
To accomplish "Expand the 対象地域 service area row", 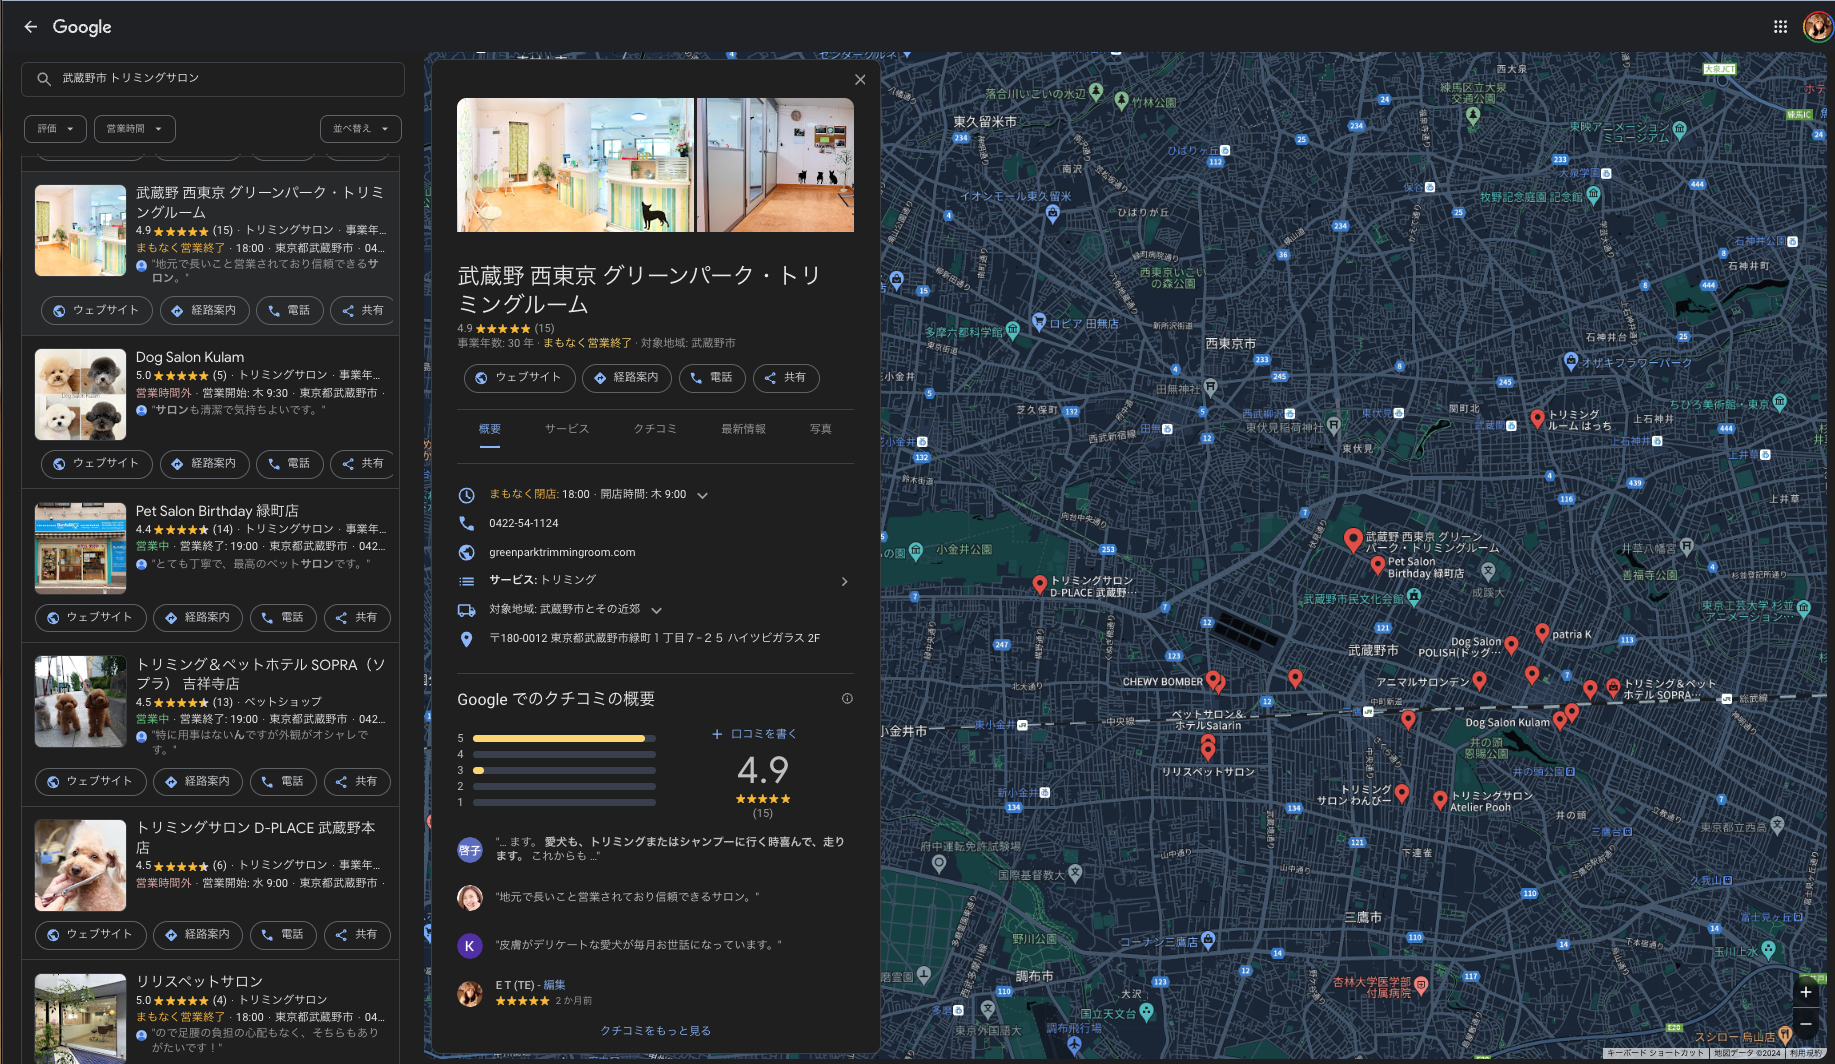I will coord(656,610).
